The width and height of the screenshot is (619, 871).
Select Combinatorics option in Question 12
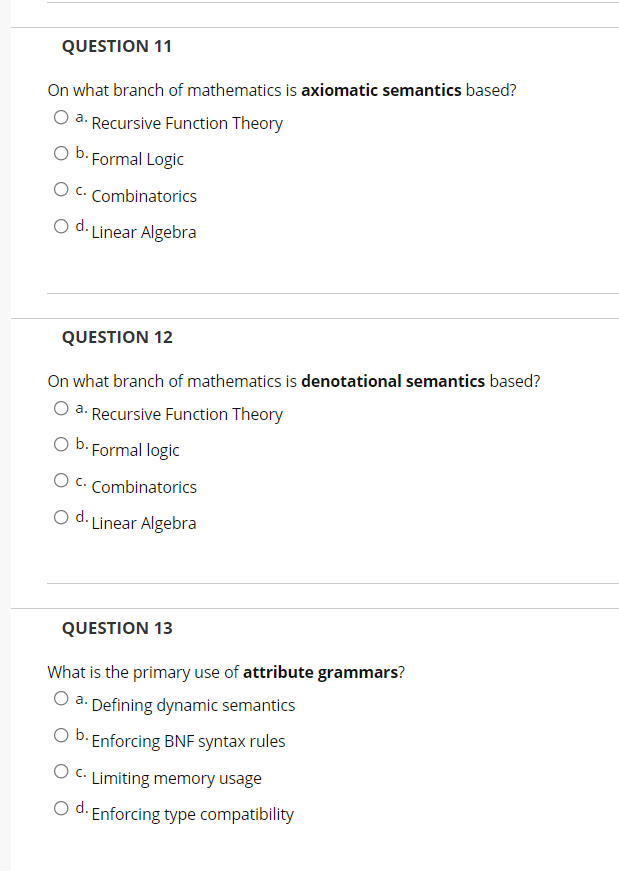pyautogui.click(x=61, y=480)
